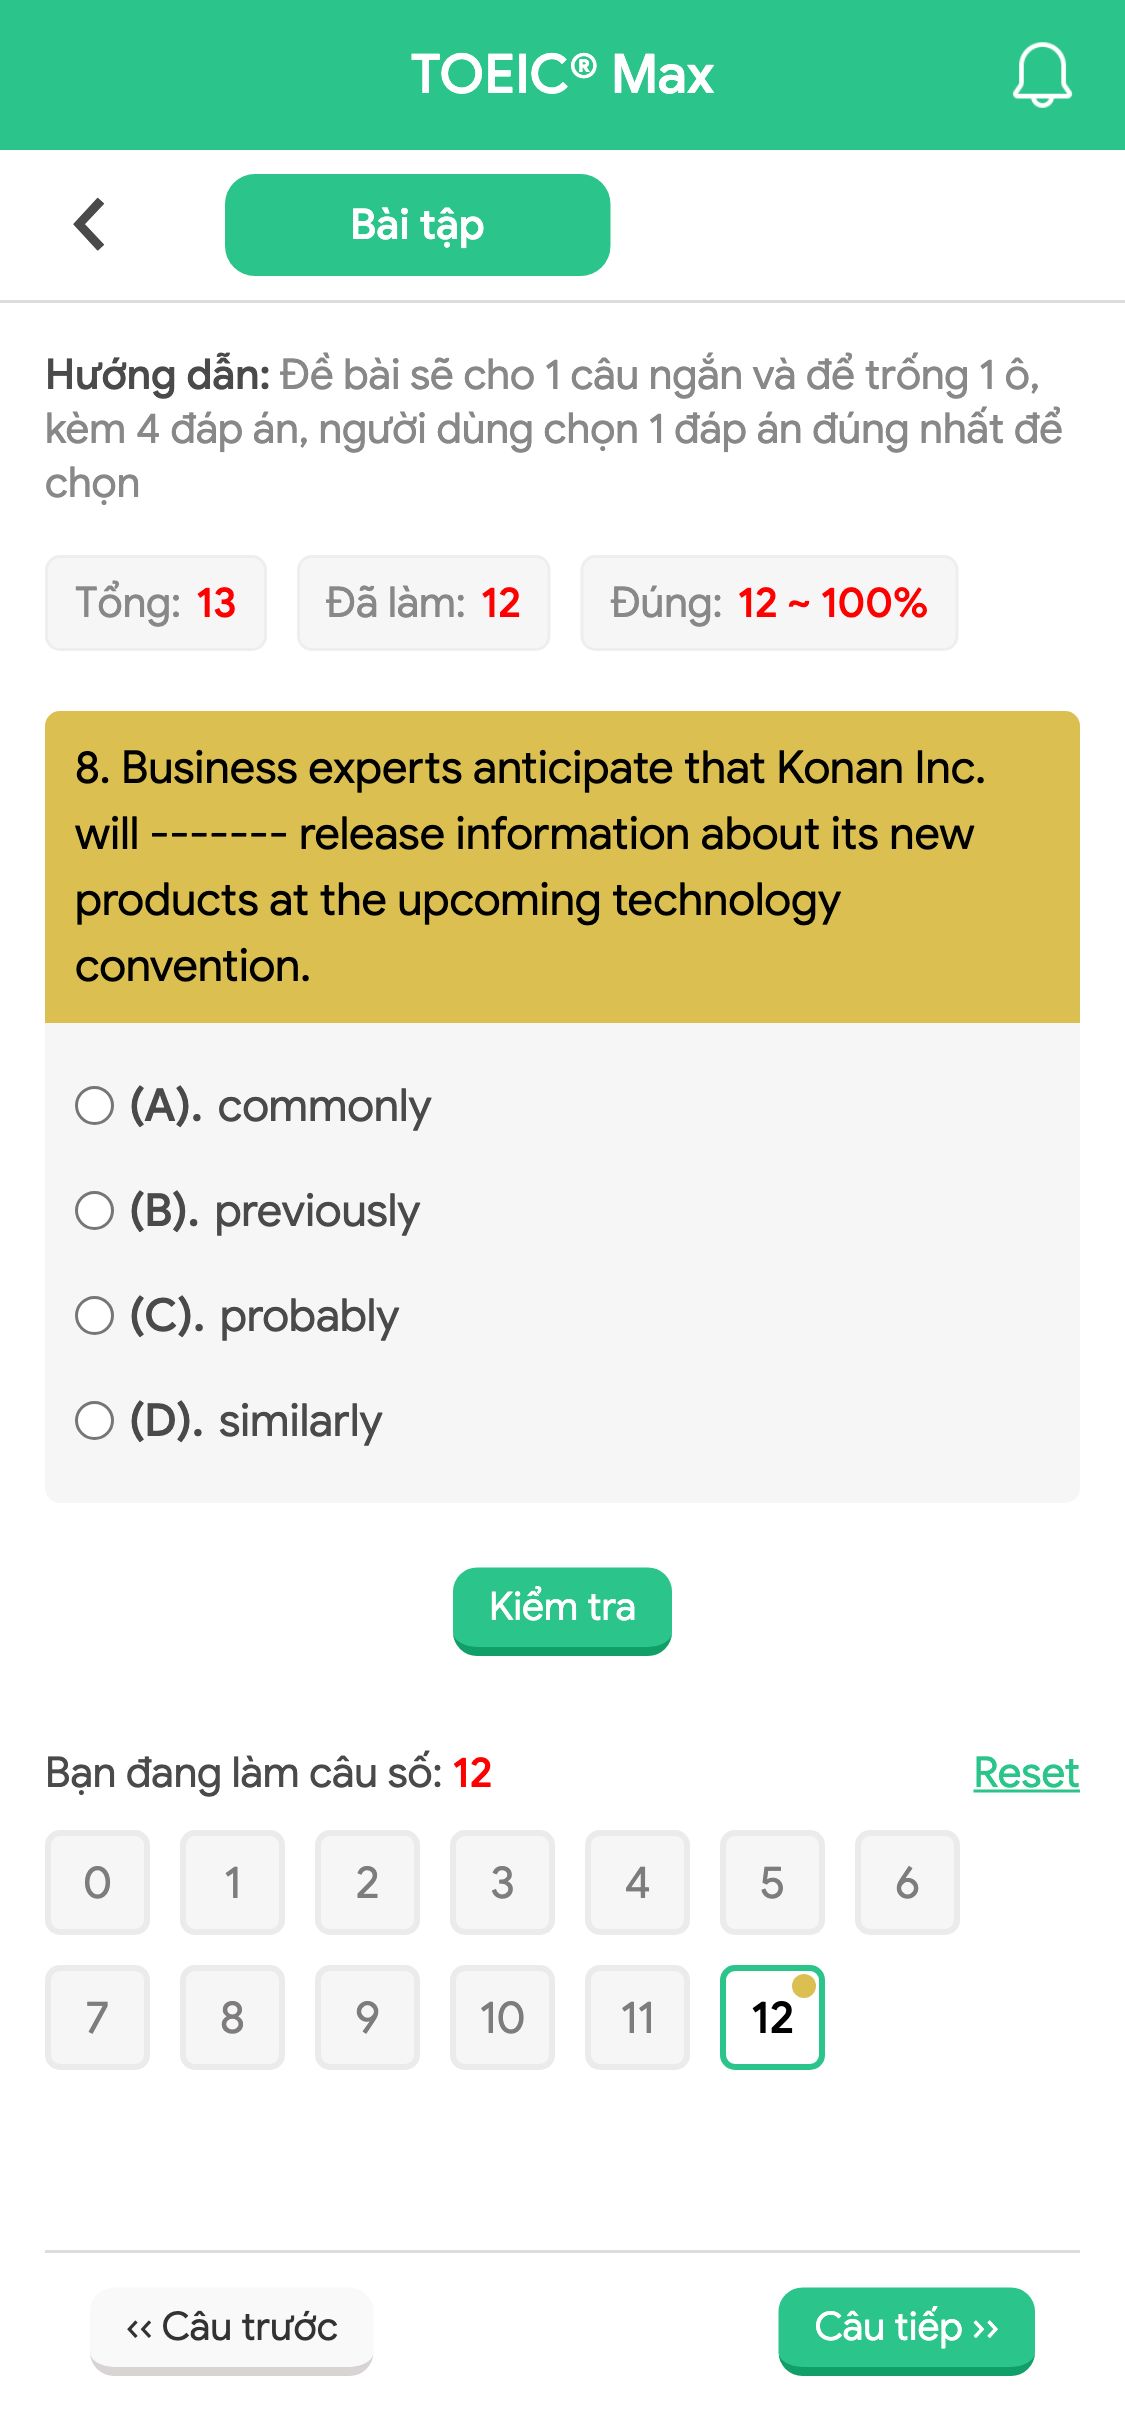Tap the back arrow to go back

(89, 223)
